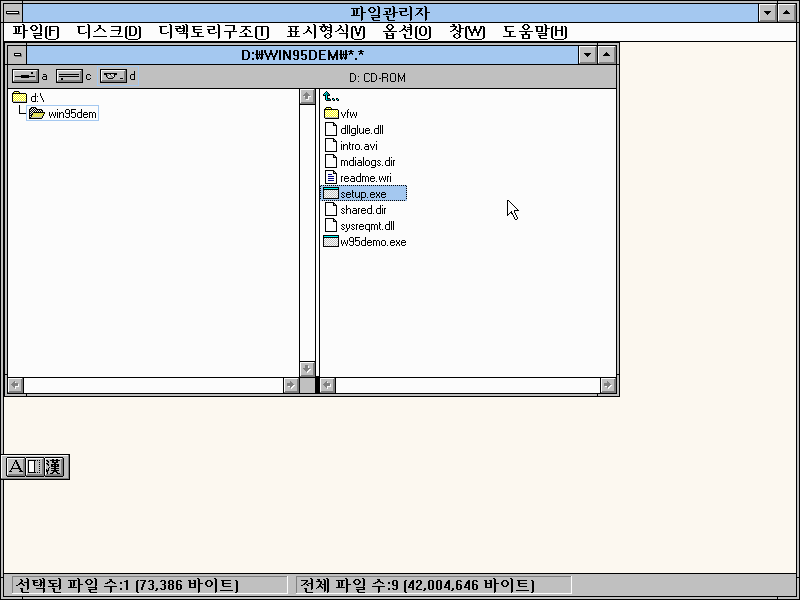Select sysreqmt.dll file

pyautogui.click(x=359, y=226)
